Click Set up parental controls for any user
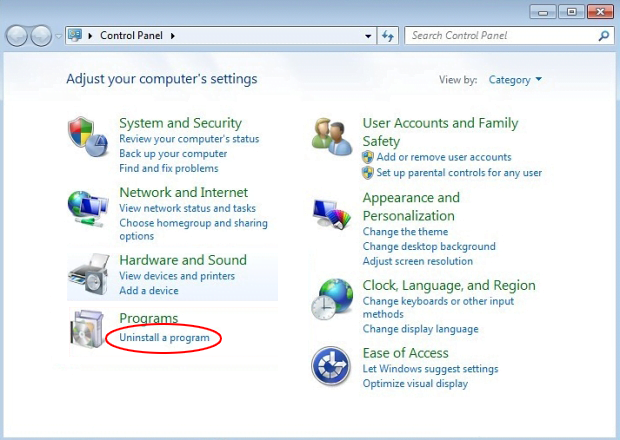Viewport: 620px width, 440px height. [459, 172]
